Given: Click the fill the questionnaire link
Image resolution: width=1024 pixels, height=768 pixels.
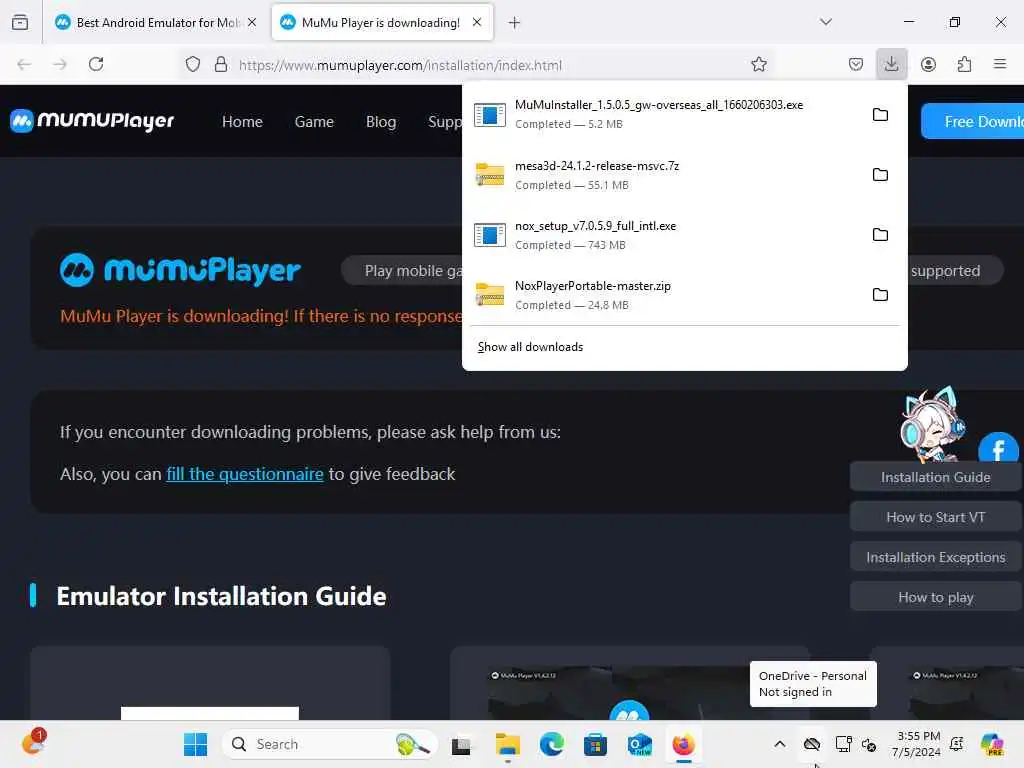Looking at the screenshot, I should [245, 474].
